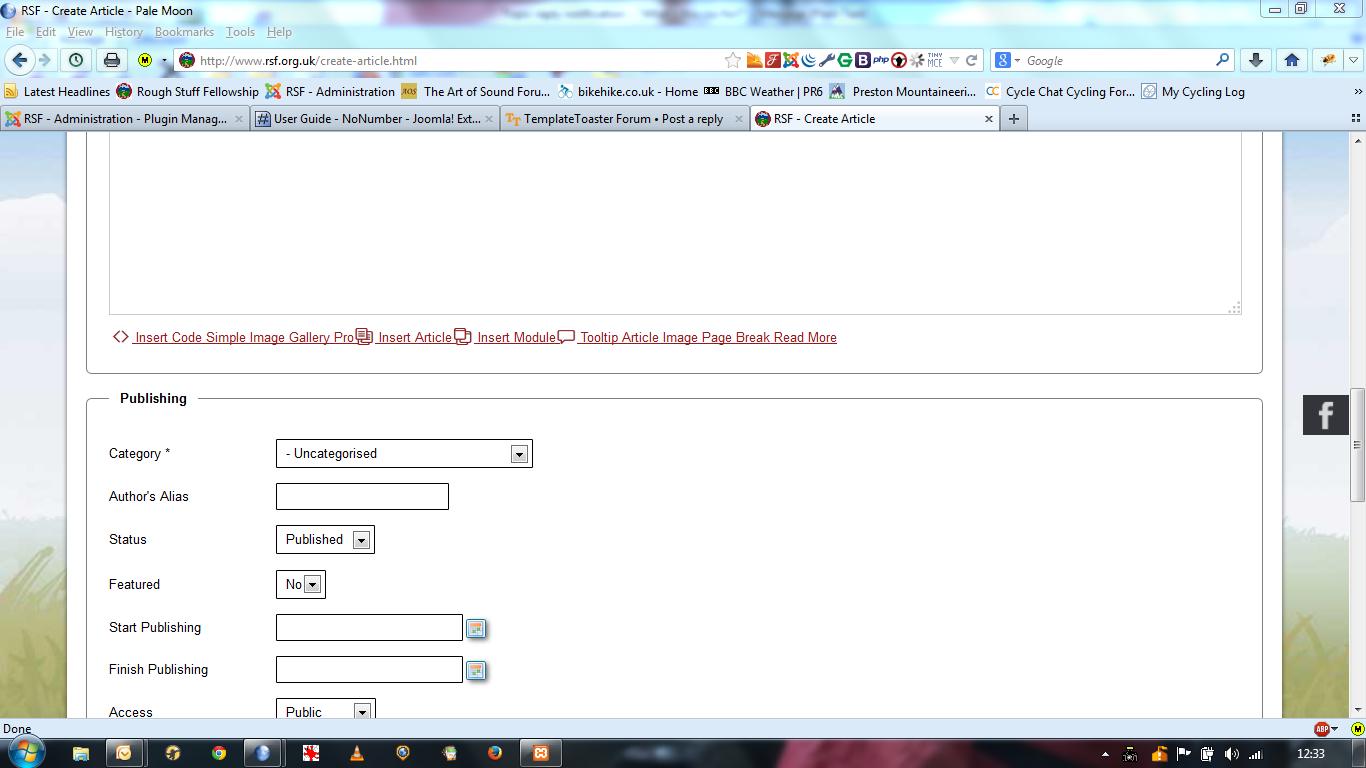The width and height of the screenshot is (1366, 768).
Task: Click the Author's Alias text field
Action: pyautogui.click(x=362, y=497)
